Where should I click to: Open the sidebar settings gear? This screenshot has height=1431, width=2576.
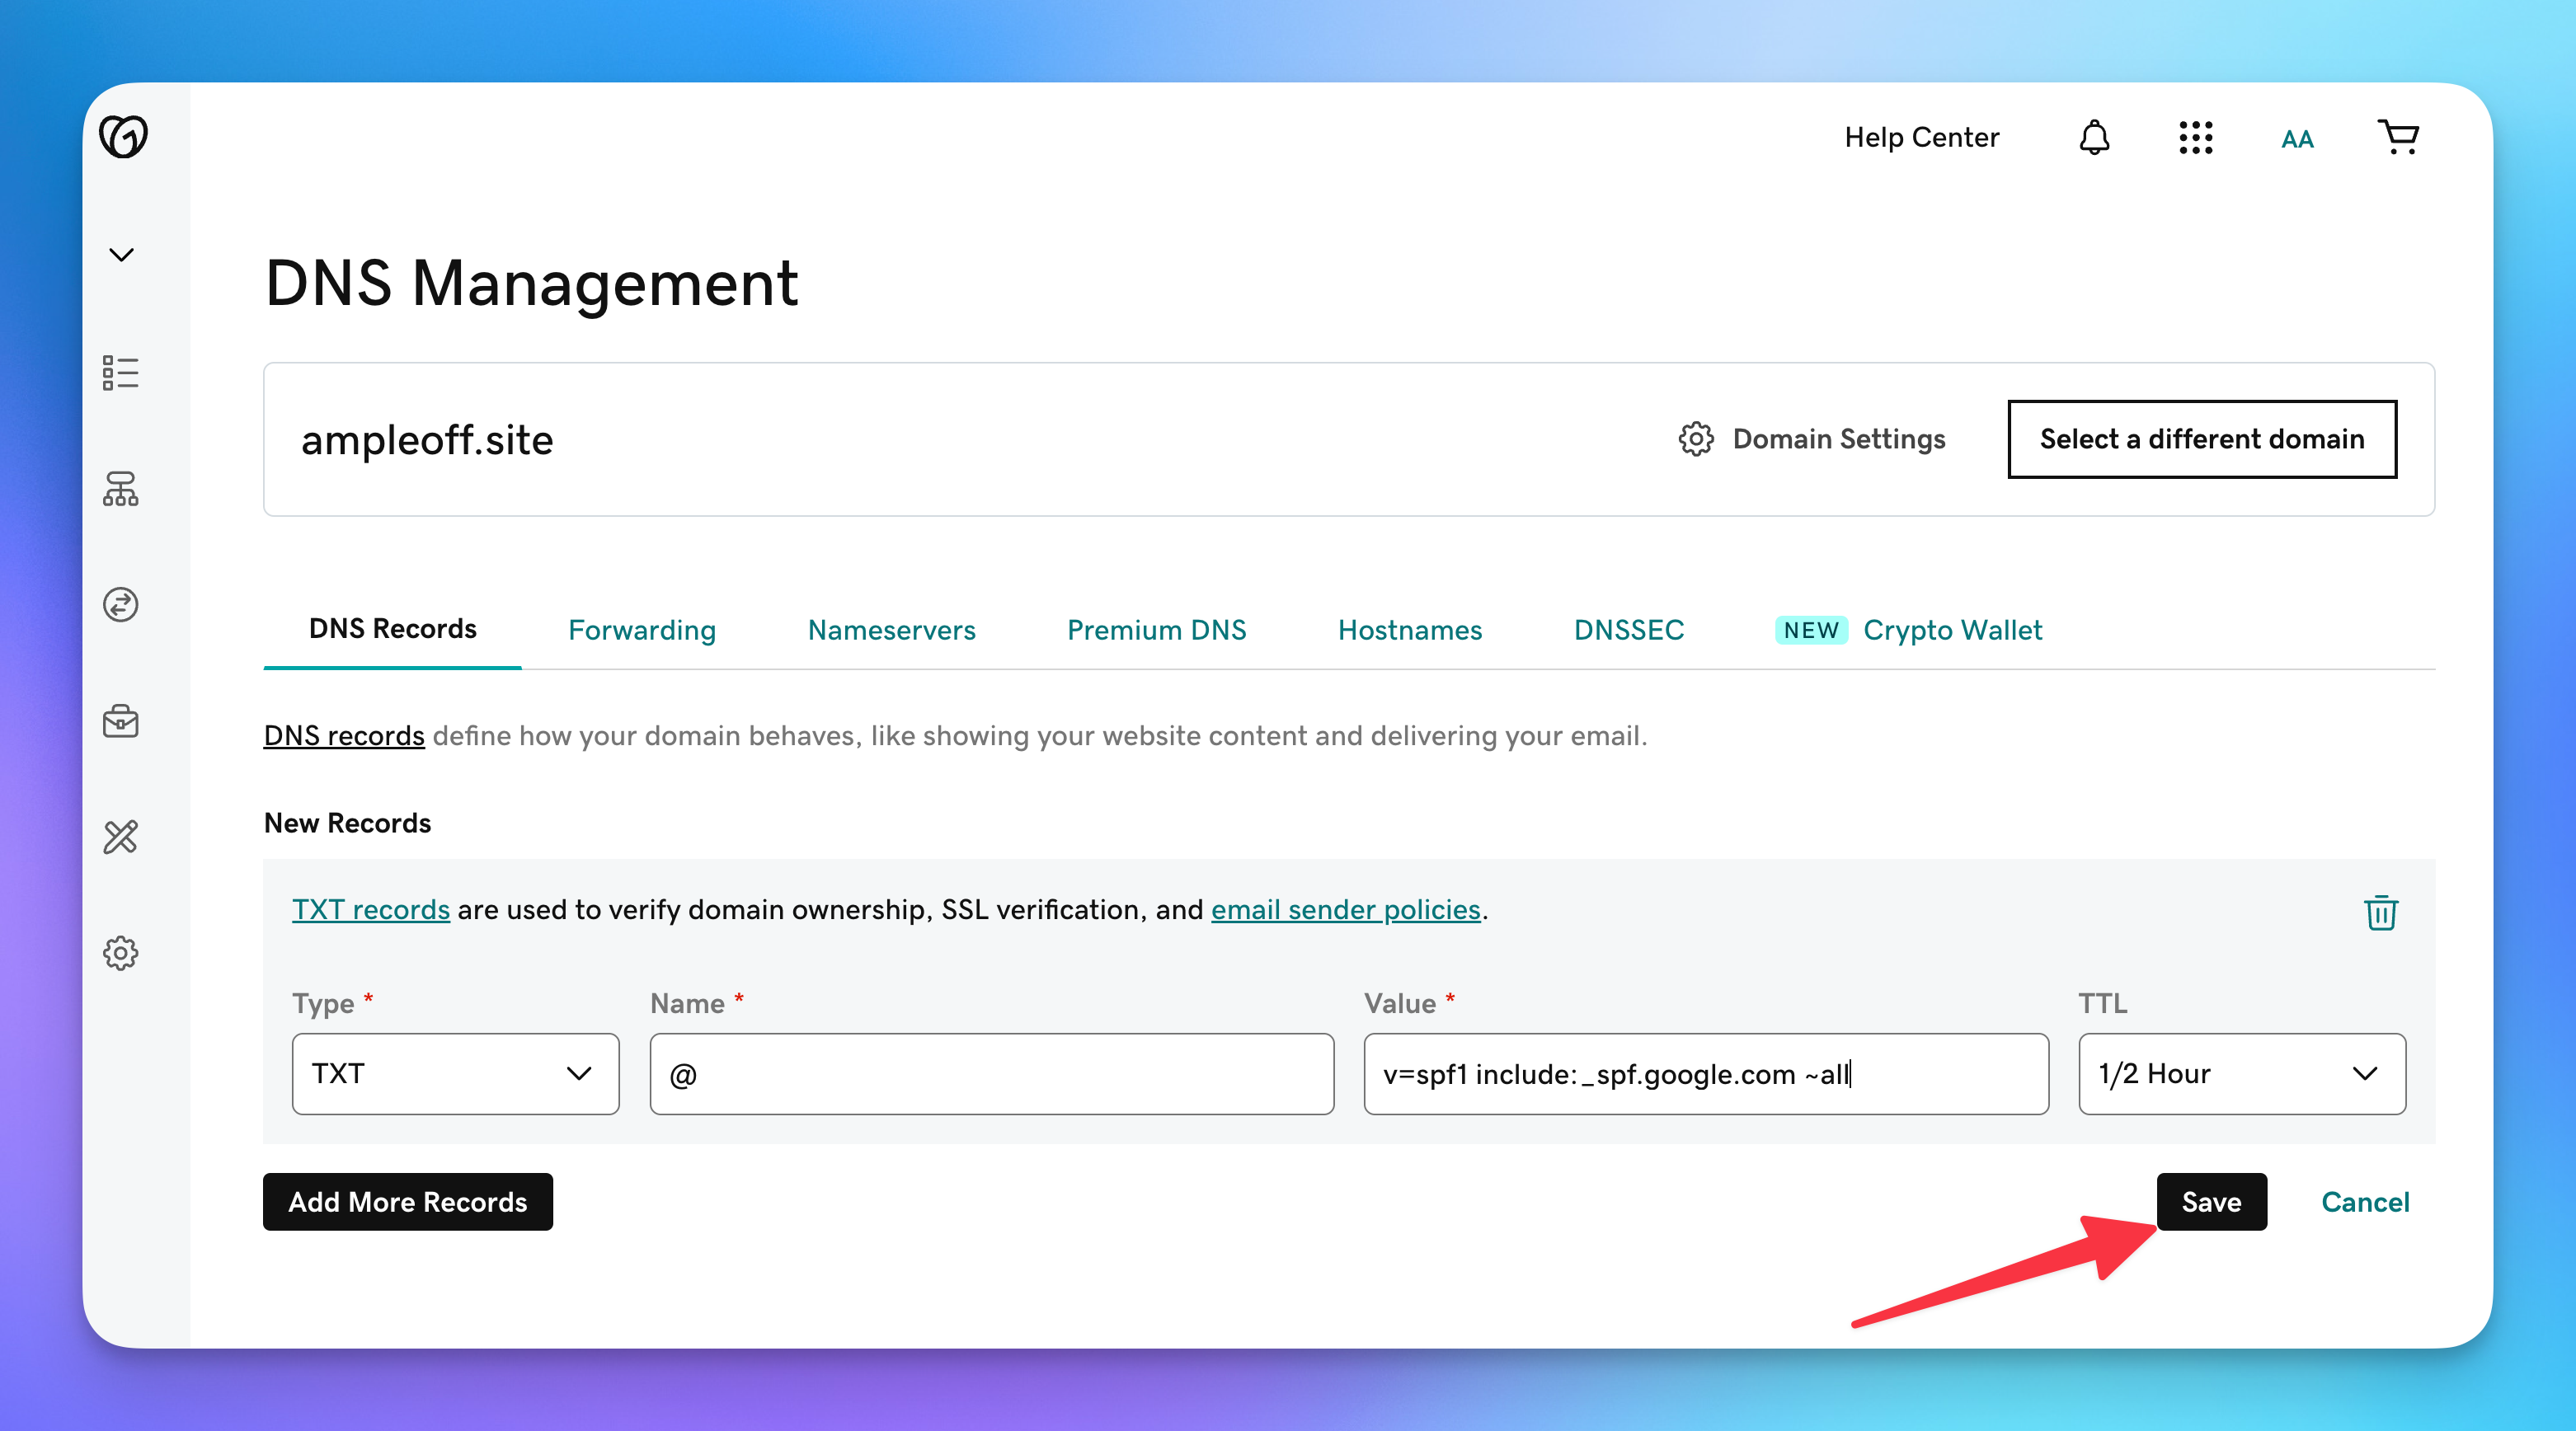[x=120, y=953]
